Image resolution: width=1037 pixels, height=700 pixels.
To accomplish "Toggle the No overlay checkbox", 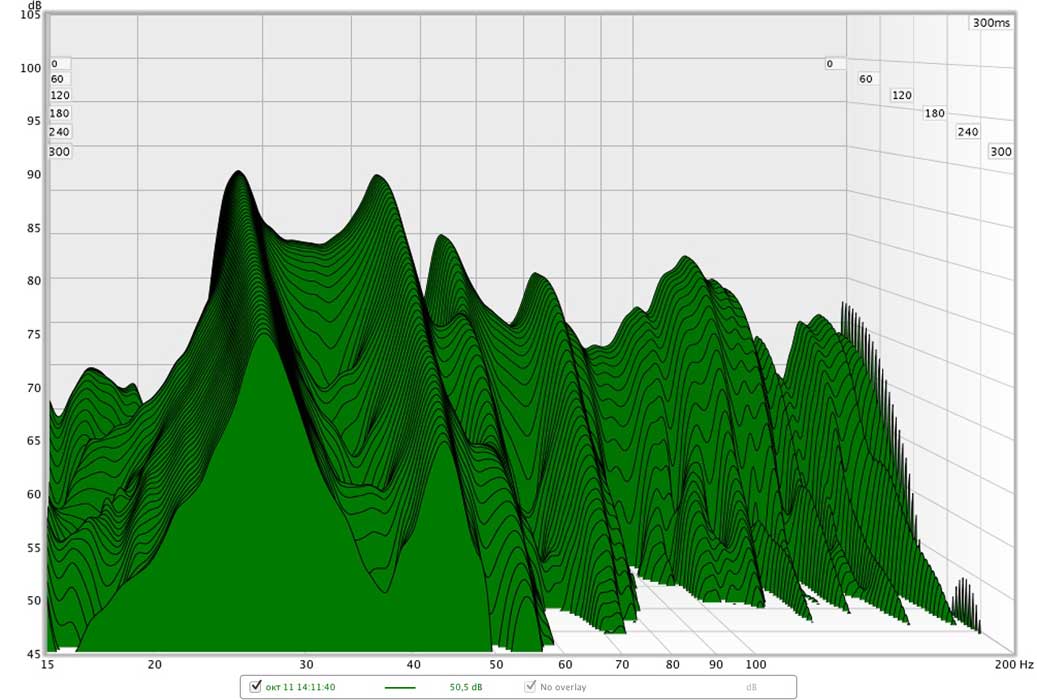I will click(x=530, y=687).
